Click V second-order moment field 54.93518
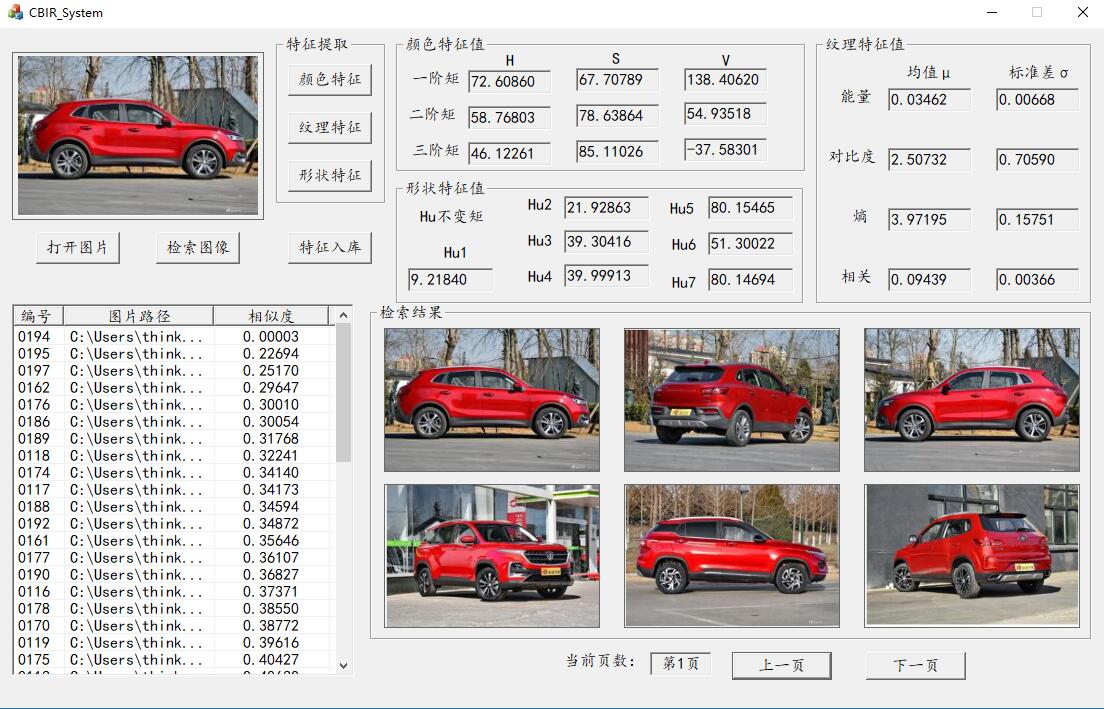 pos(725,113)
